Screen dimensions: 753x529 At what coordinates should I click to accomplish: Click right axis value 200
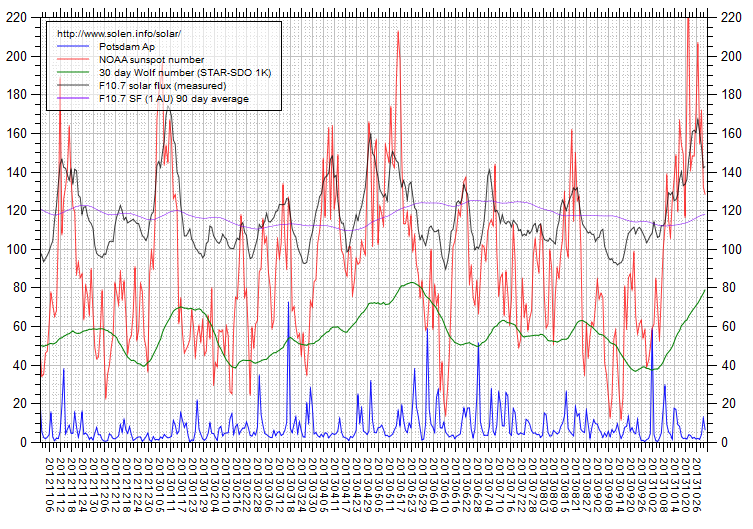click(731, 56)
